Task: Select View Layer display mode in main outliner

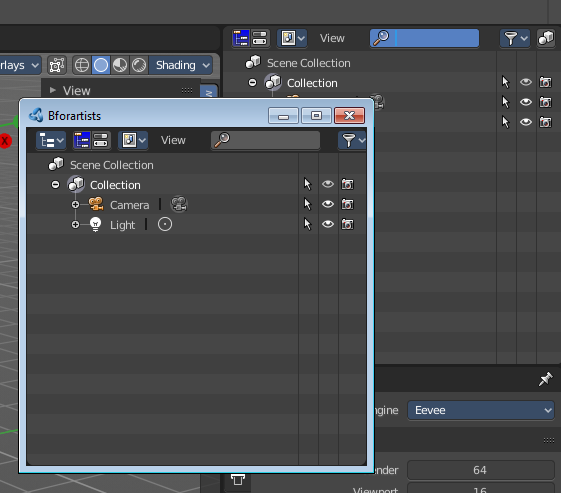Action: [241, 38]
